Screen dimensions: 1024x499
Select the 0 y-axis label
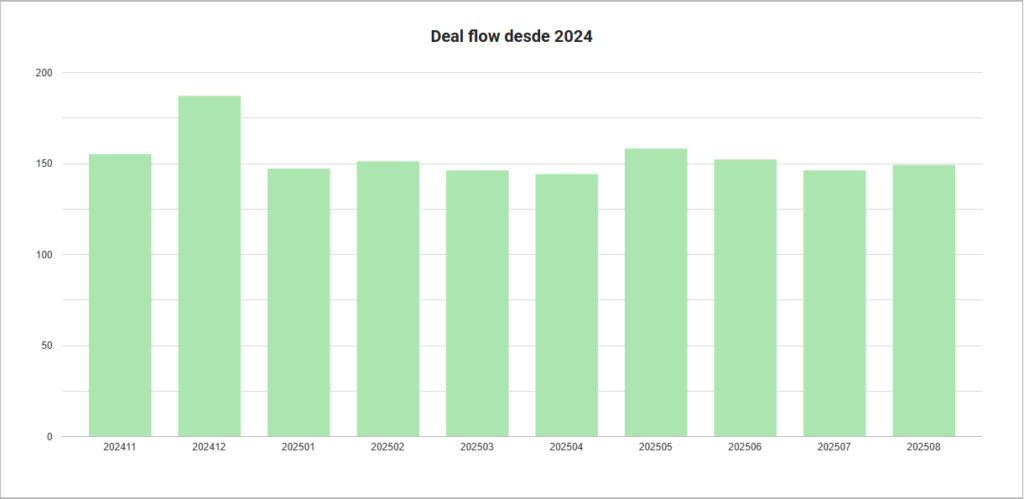50,436
